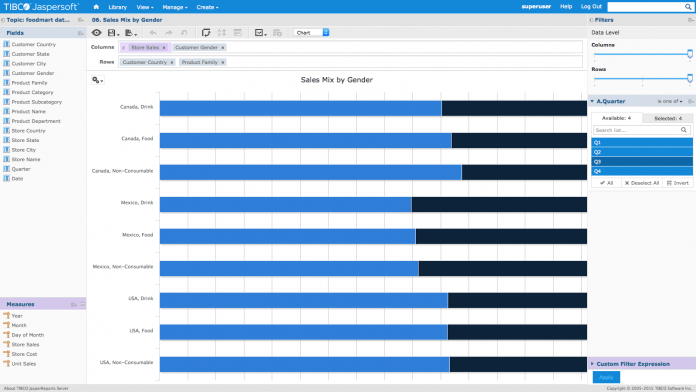Adjust the Columns data level slider
This screenshot has height=392, width=696.
pos(690,54)
